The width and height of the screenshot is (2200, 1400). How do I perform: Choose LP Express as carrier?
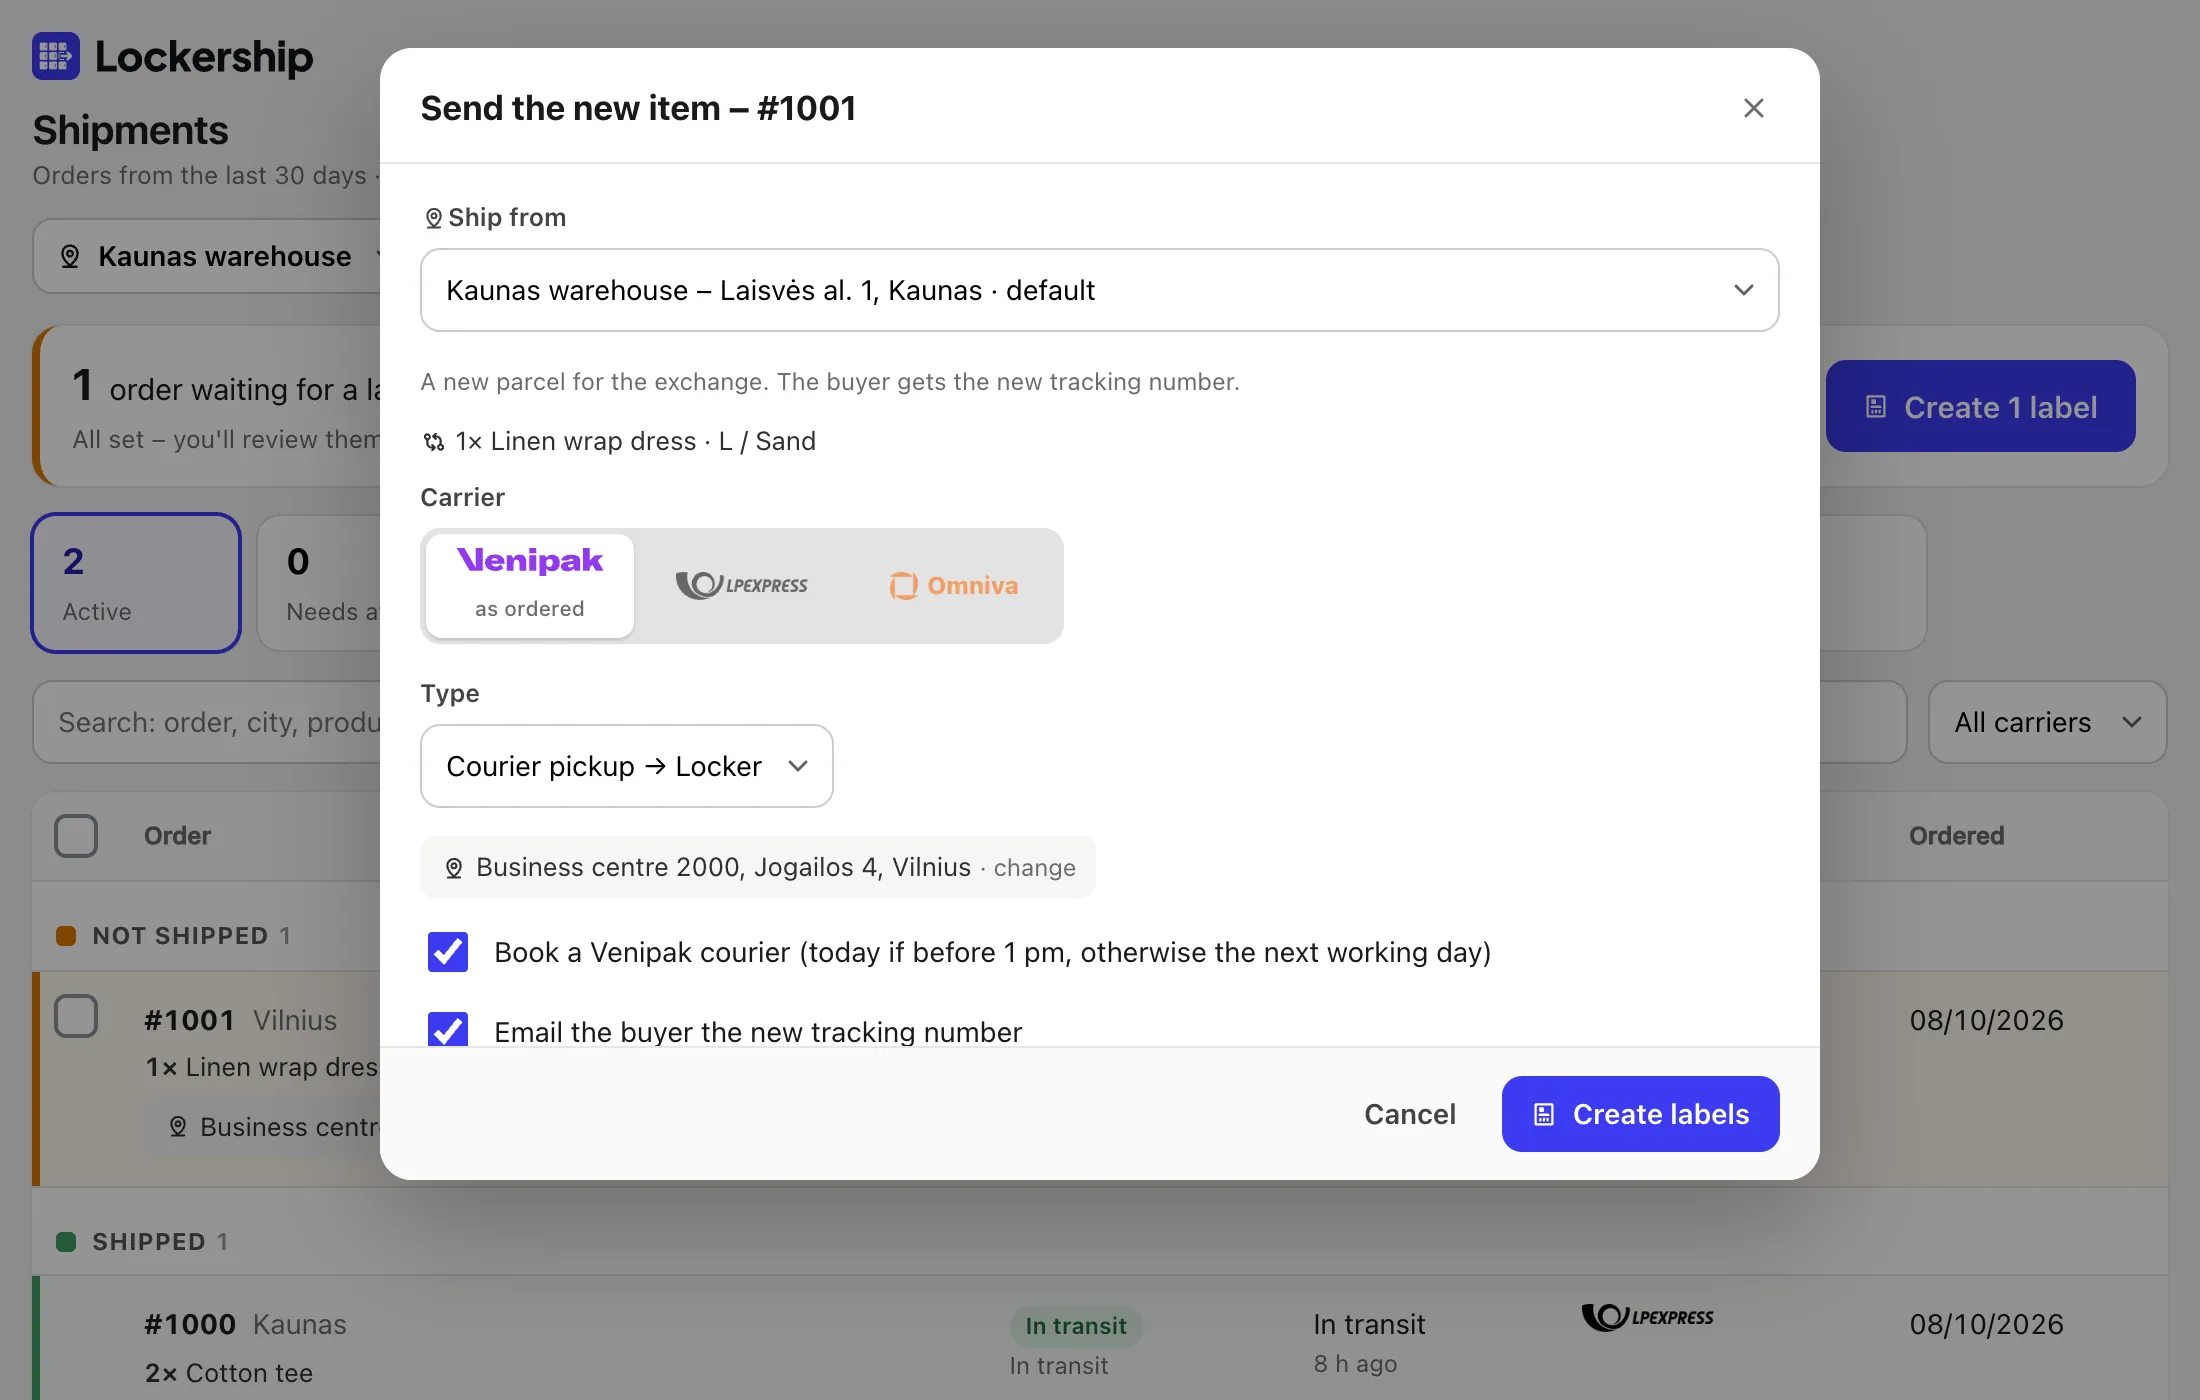741,585
